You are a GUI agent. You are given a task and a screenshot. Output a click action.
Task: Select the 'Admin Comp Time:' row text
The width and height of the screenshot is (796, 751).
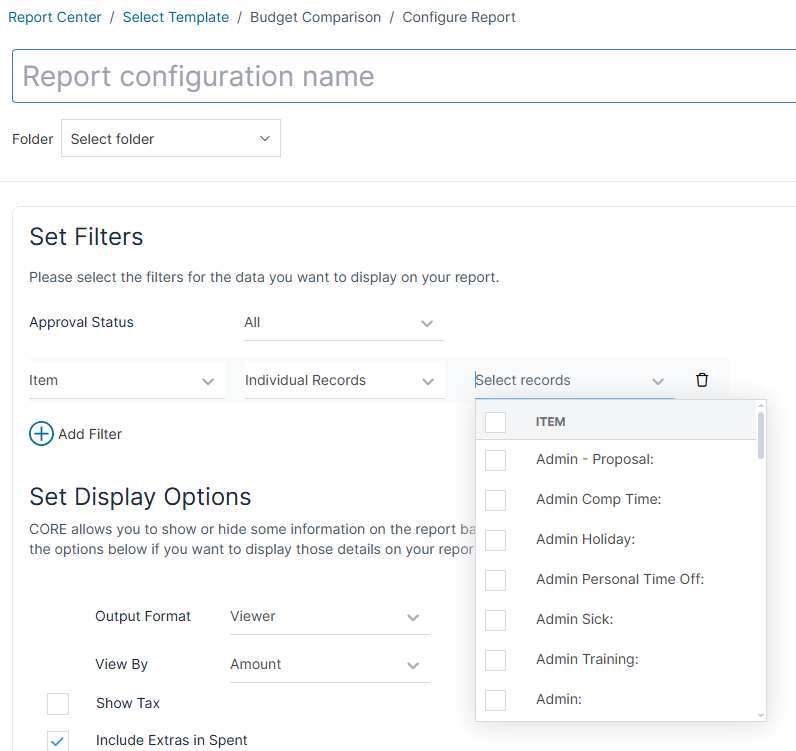[599, 499]
